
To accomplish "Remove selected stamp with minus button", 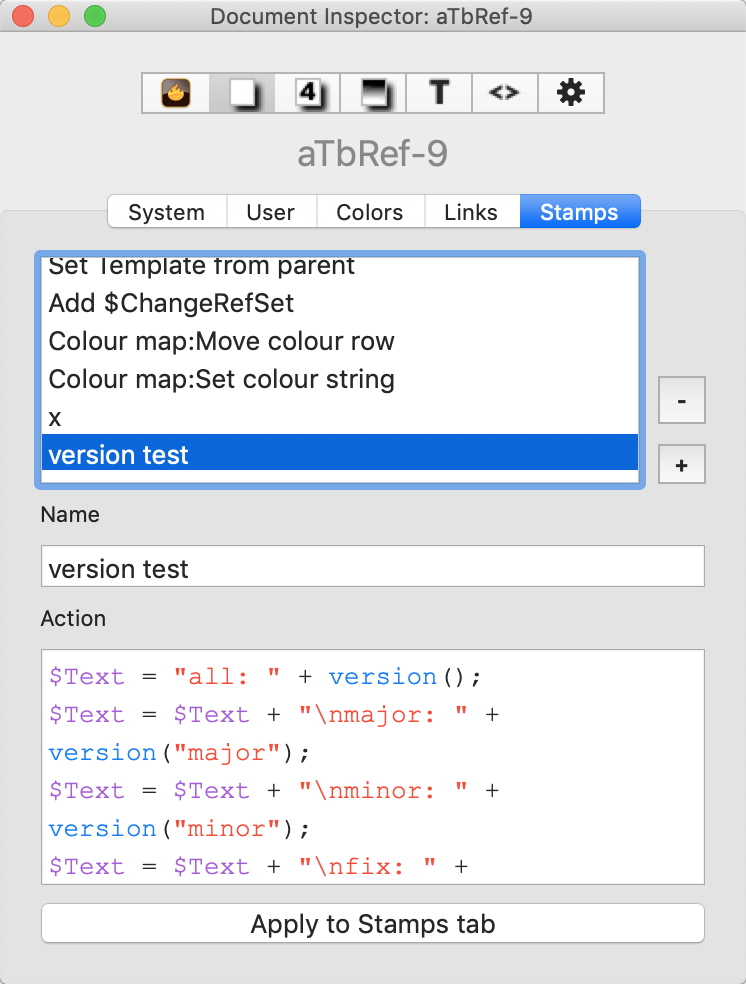I will pos(681,400).
